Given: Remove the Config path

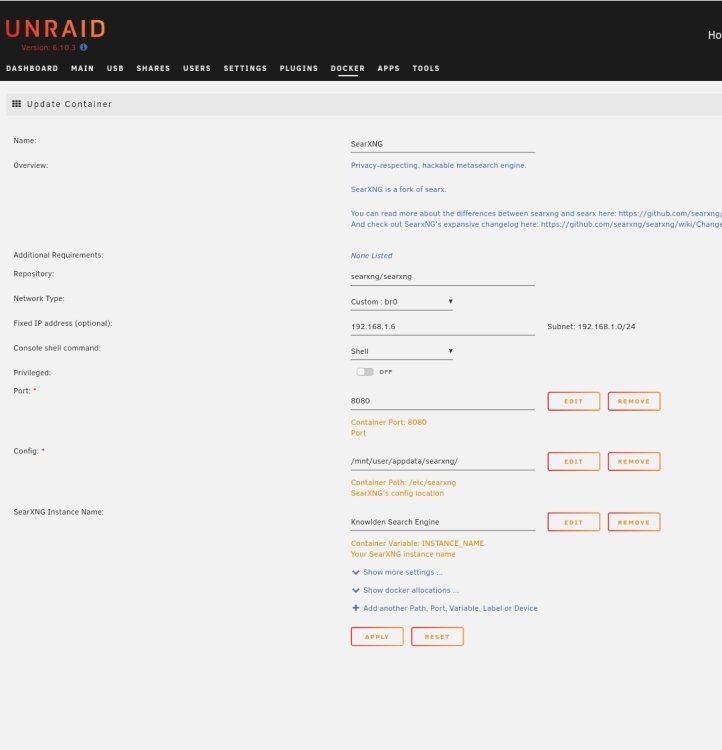Looking at the screenshot, I should tap(634, 462).
